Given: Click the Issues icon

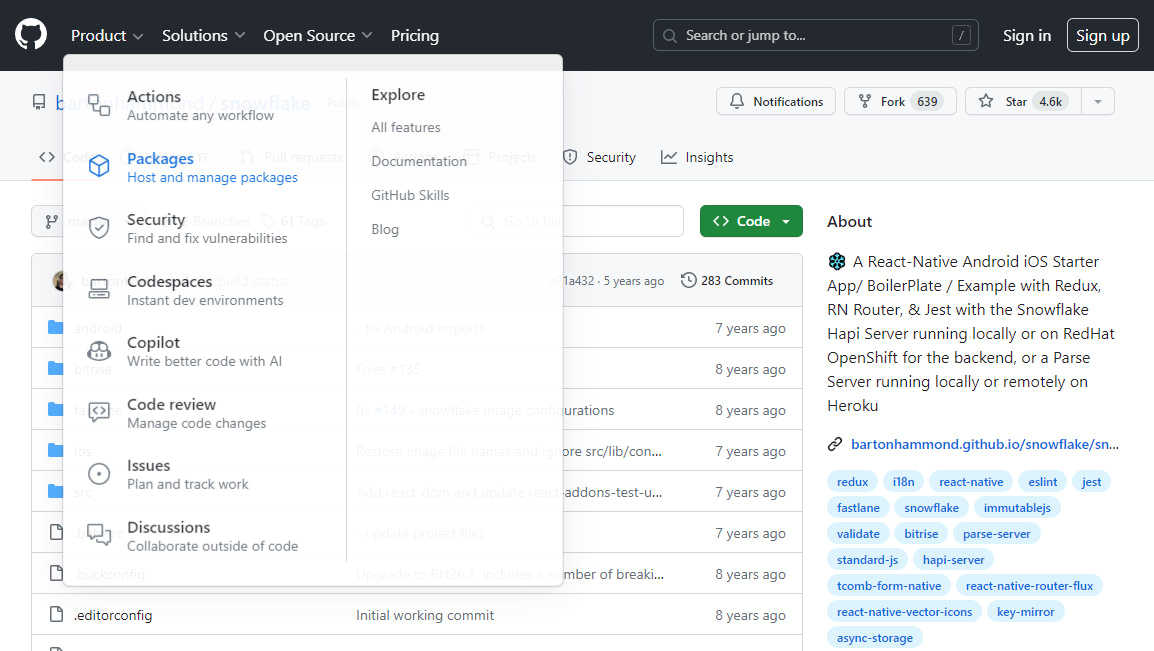Looking at the screenshot, I should pyautogui.click(x=98, y=474).
